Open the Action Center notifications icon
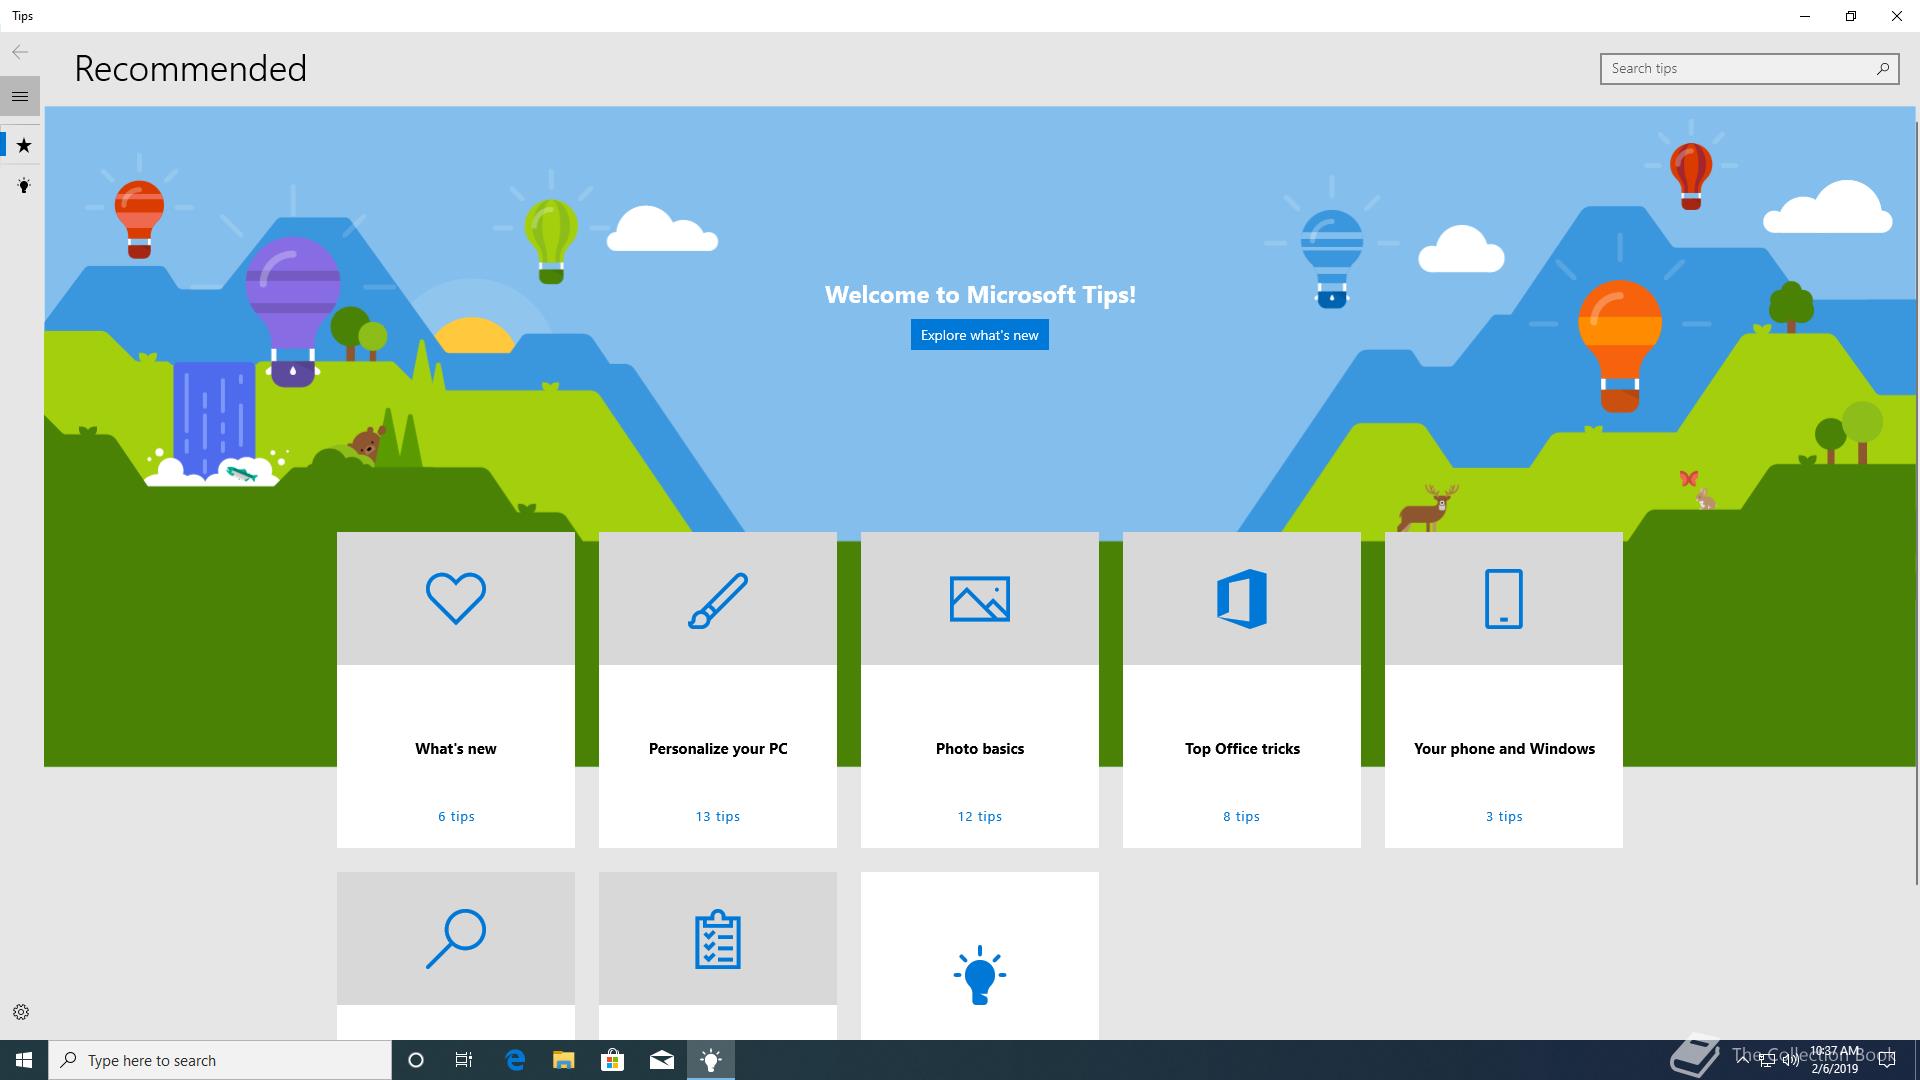Screen dimensions: 1920x1080 (1887, 1061)
